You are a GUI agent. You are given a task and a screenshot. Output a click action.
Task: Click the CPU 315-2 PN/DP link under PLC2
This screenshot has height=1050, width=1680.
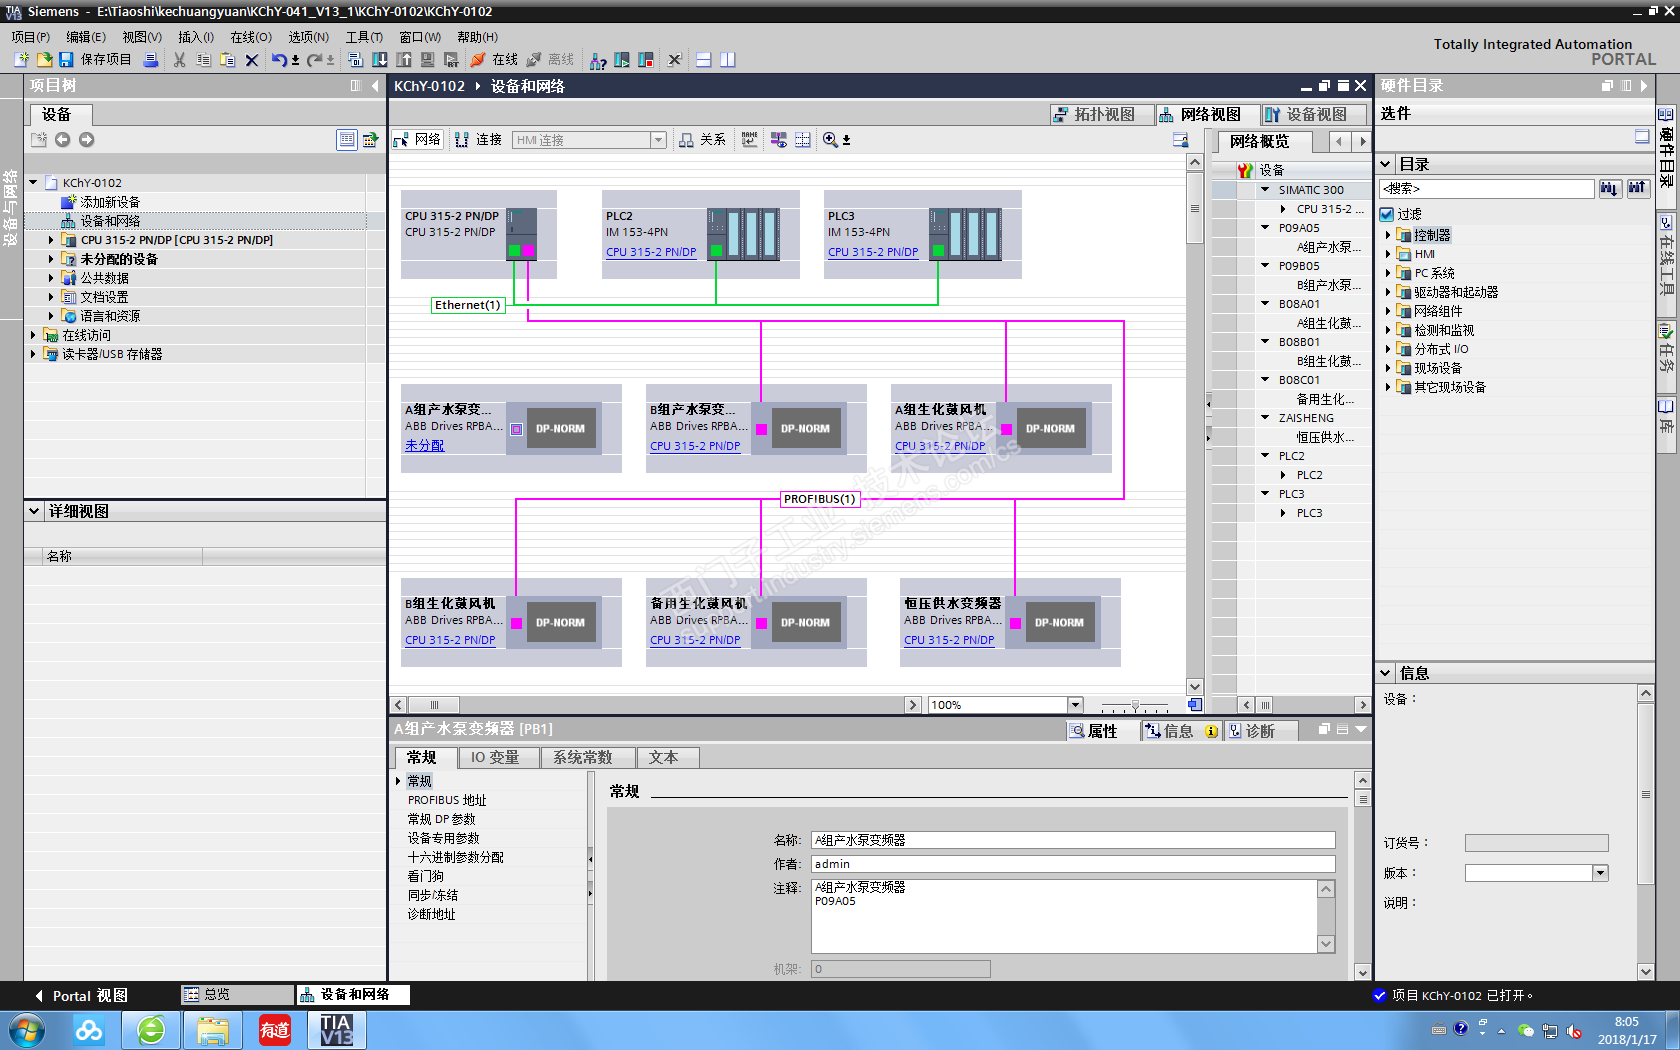pos(651,252)
